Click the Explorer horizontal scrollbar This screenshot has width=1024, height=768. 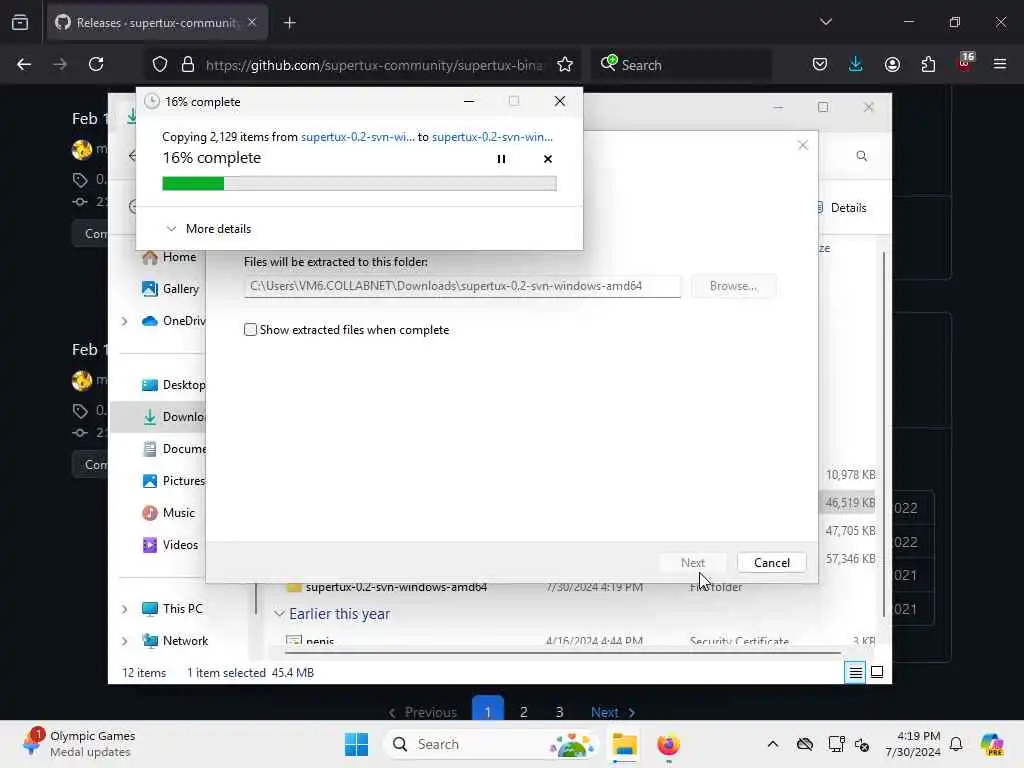563,652
